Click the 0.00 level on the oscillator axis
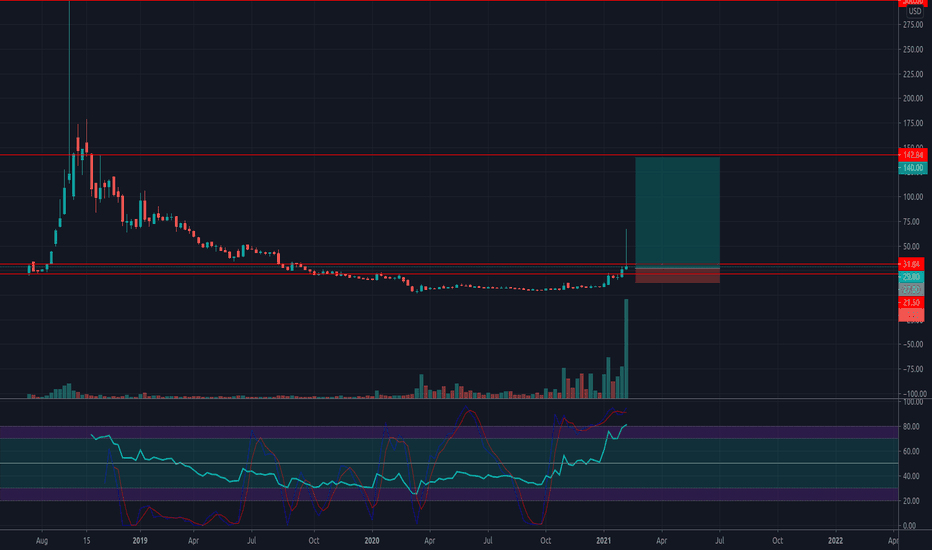 [x=909, y=526]
